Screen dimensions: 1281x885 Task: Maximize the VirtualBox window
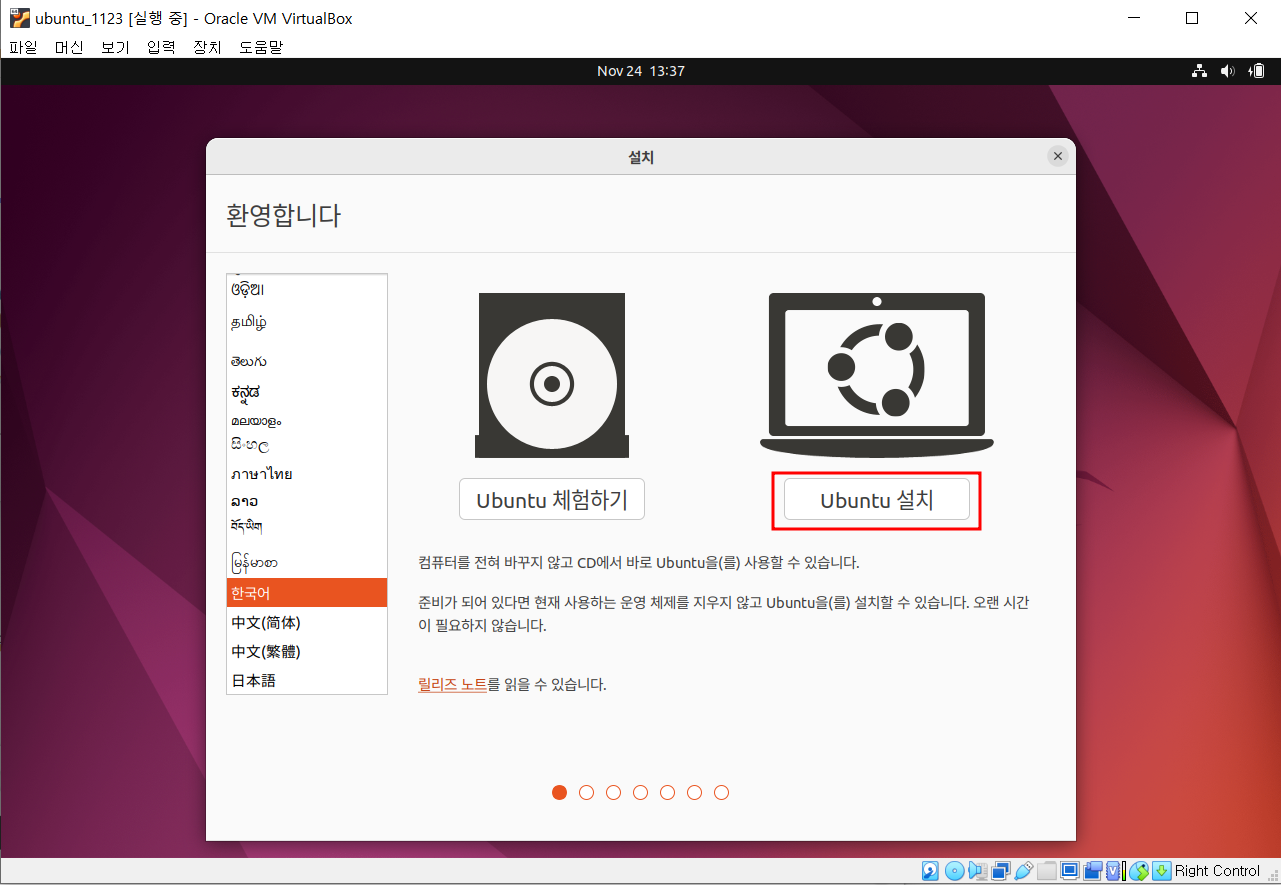click(1191, 18)
